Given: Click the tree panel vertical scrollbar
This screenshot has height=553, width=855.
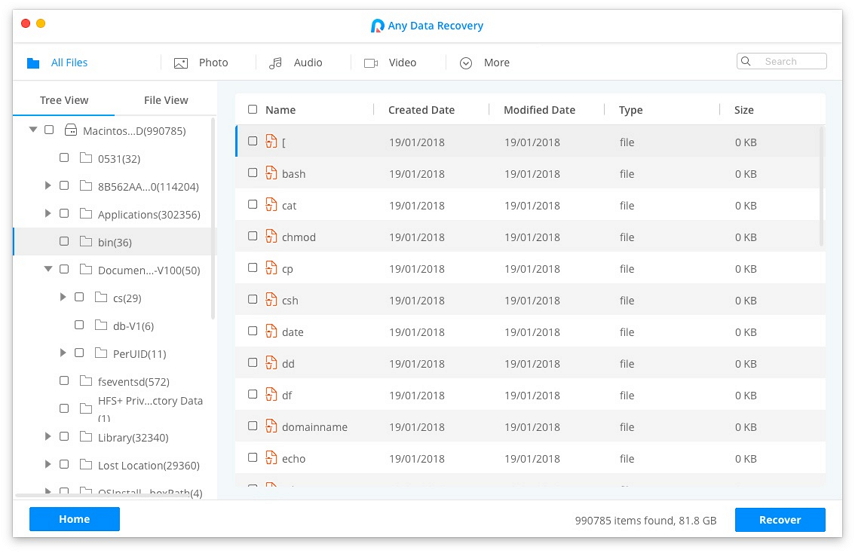Looking at the screenshot, I should (213, 218).
